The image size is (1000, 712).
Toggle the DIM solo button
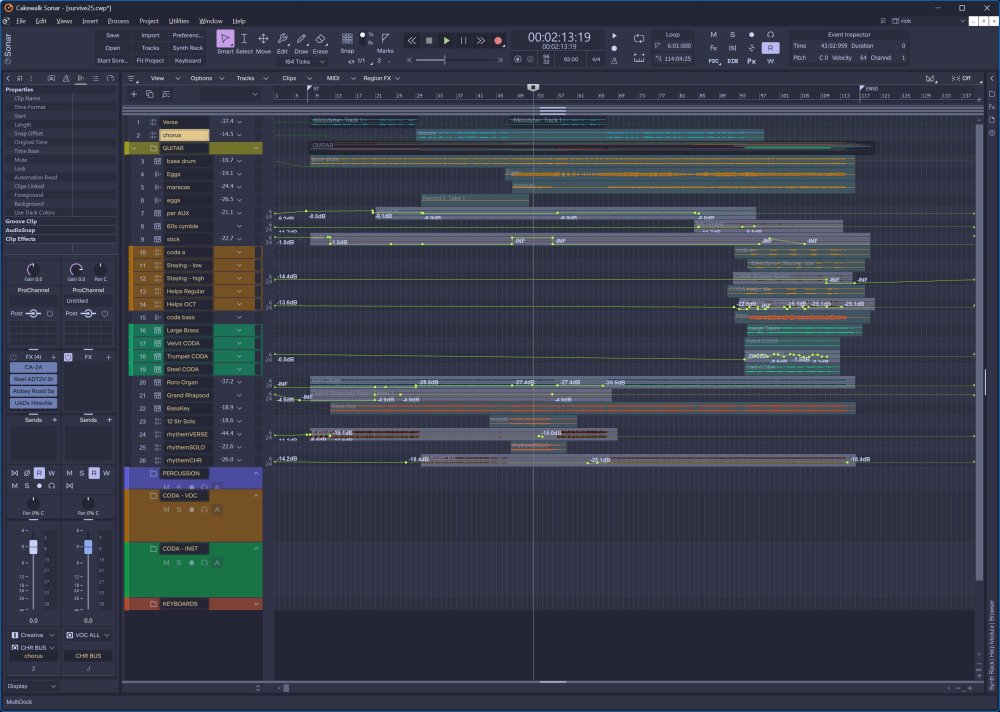pos(733,61)
